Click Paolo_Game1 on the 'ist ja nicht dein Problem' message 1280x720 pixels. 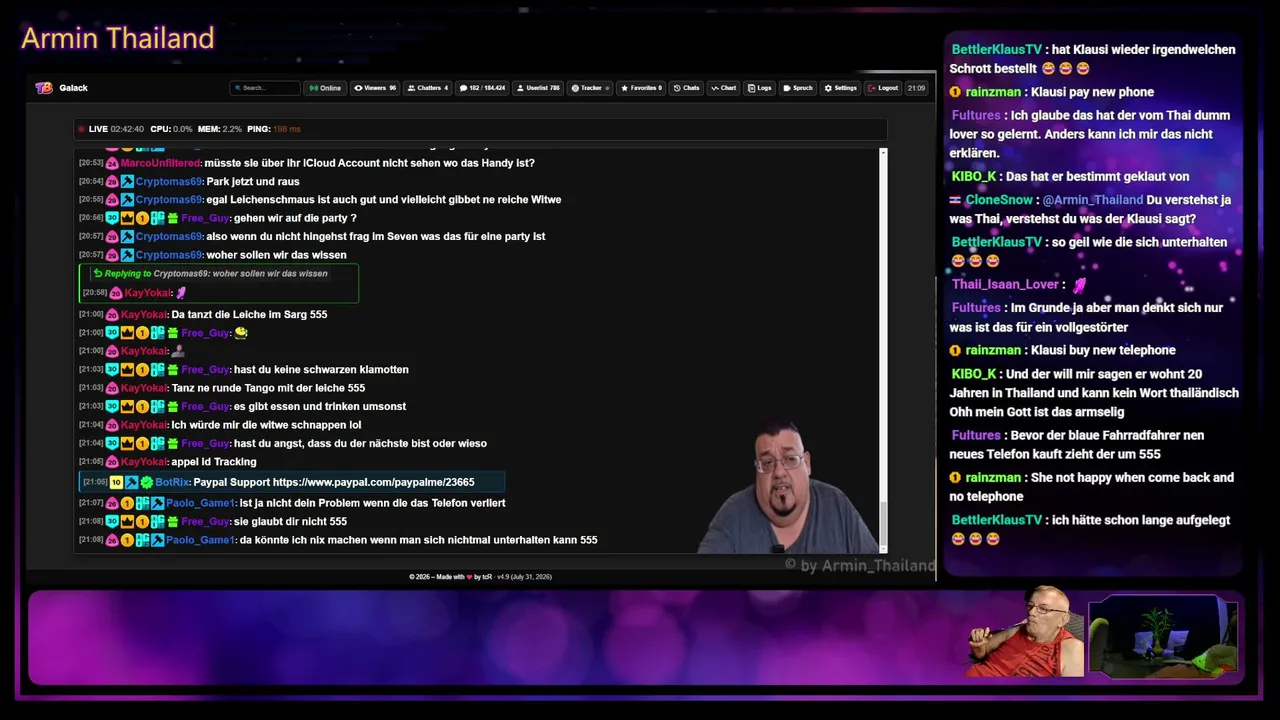pyautogui.click(x=200, y=503)
